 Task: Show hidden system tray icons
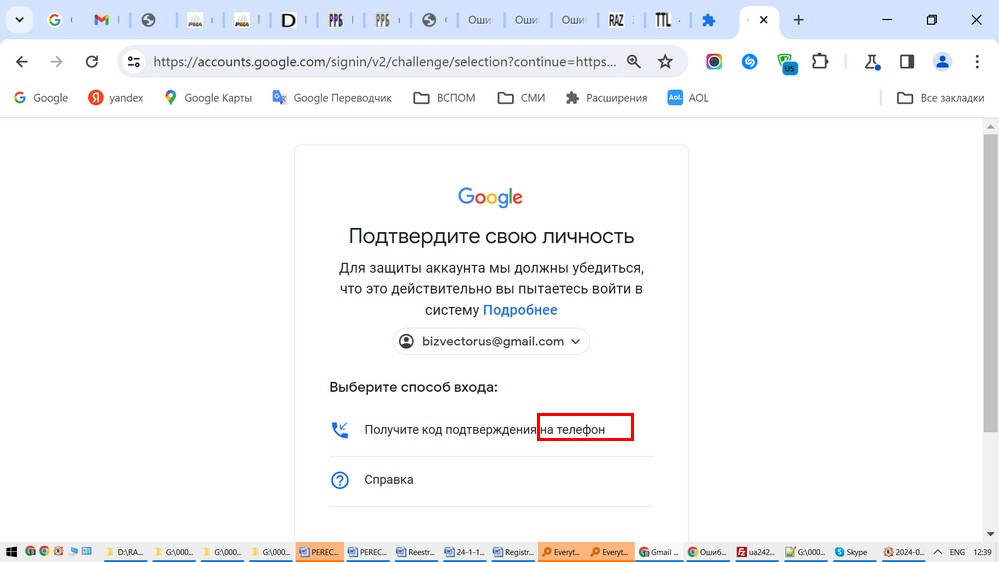tap(938, 552)
